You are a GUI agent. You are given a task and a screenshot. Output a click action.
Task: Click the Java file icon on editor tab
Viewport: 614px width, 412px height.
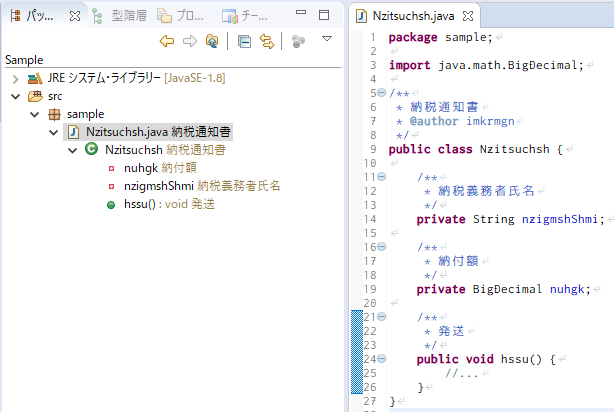pyautogui.click(x=361, y=16)
